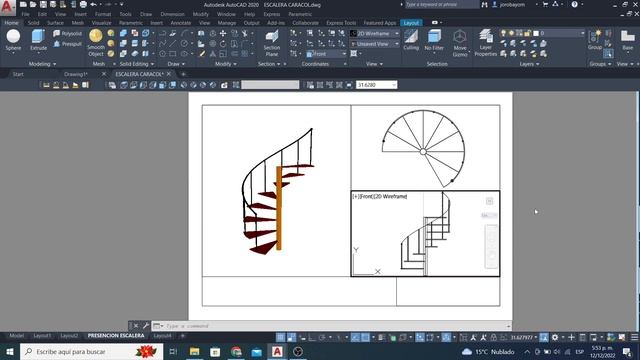Click the 15°C Nublado weather widget
Image resolution: width=640 pixels, height=360 pixels.
coord(488,351)
